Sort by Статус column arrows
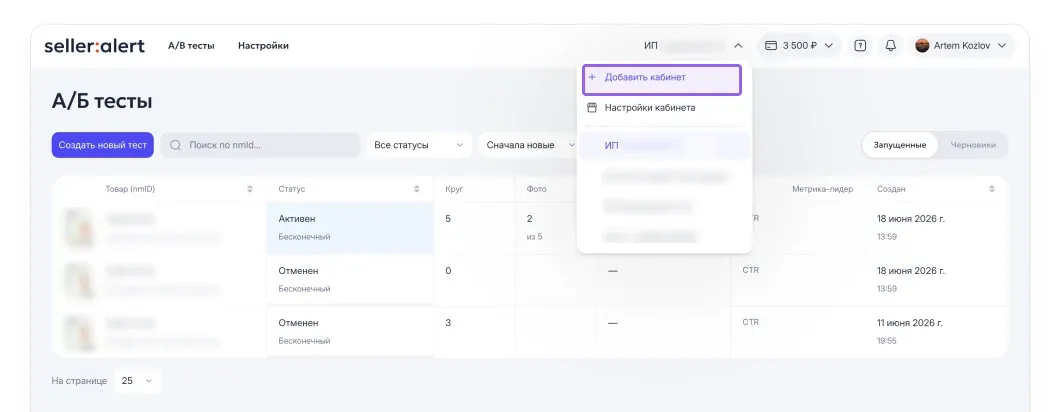The image size is (1060, 412). [416, 189]
